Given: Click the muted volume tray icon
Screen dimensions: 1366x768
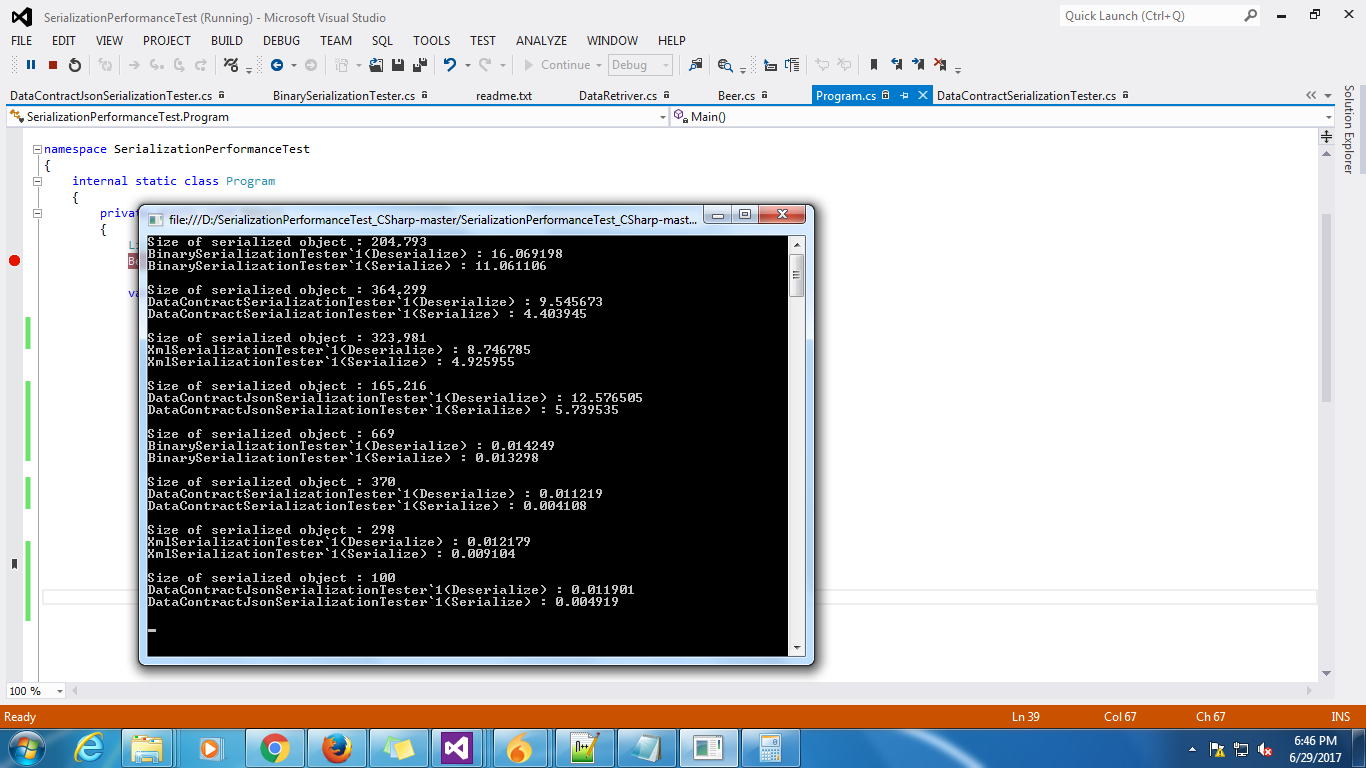Looking at the screenshot, I should [1265, 749].
